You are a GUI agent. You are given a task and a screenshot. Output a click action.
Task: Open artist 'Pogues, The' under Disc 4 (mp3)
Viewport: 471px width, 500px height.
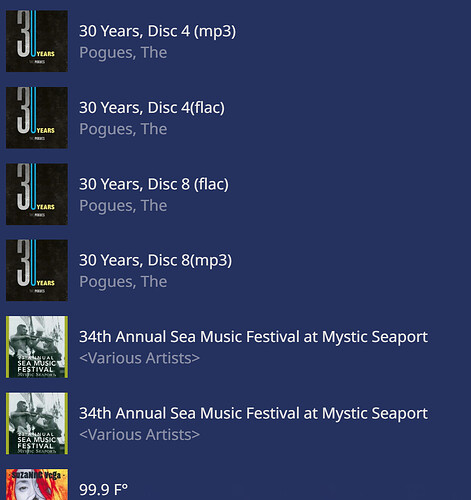click(x=123, y=53)
